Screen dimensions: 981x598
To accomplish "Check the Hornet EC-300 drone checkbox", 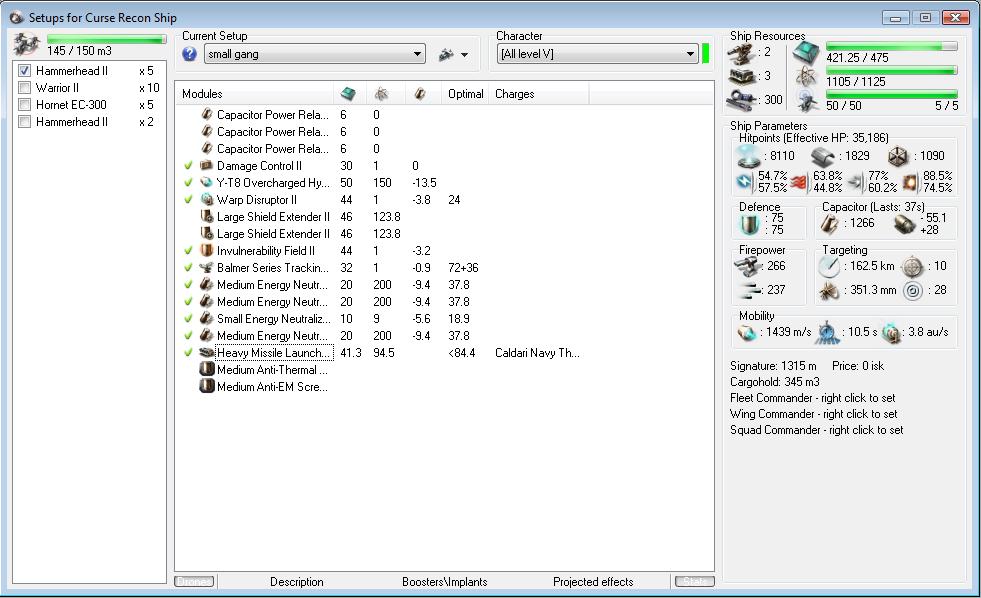I will coord(24,104).
